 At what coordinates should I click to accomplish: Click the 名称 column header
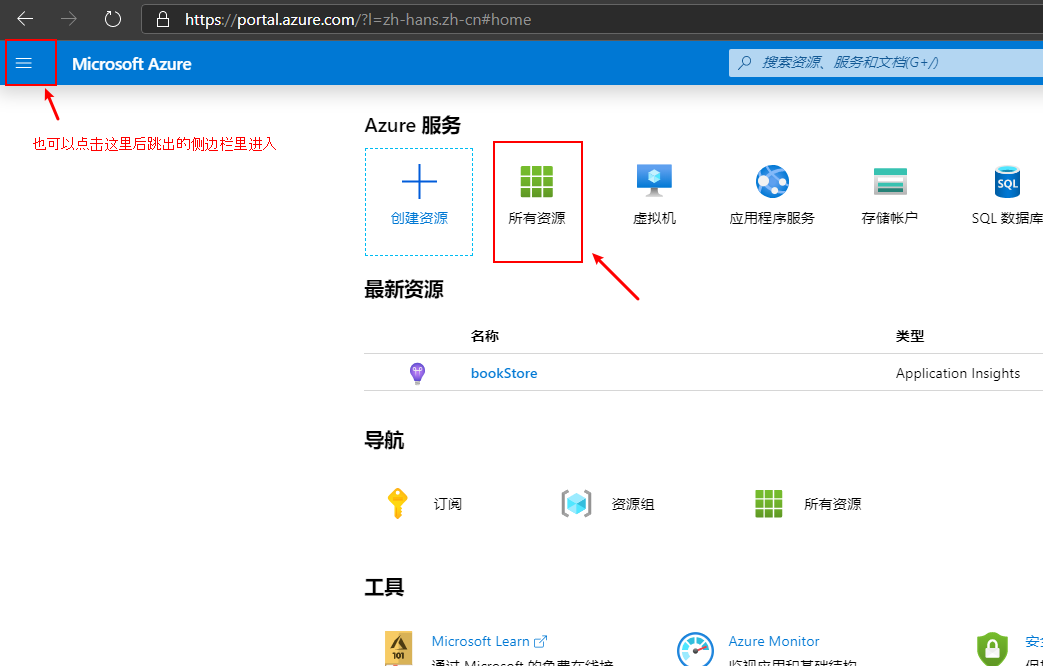tap(485, 336)
